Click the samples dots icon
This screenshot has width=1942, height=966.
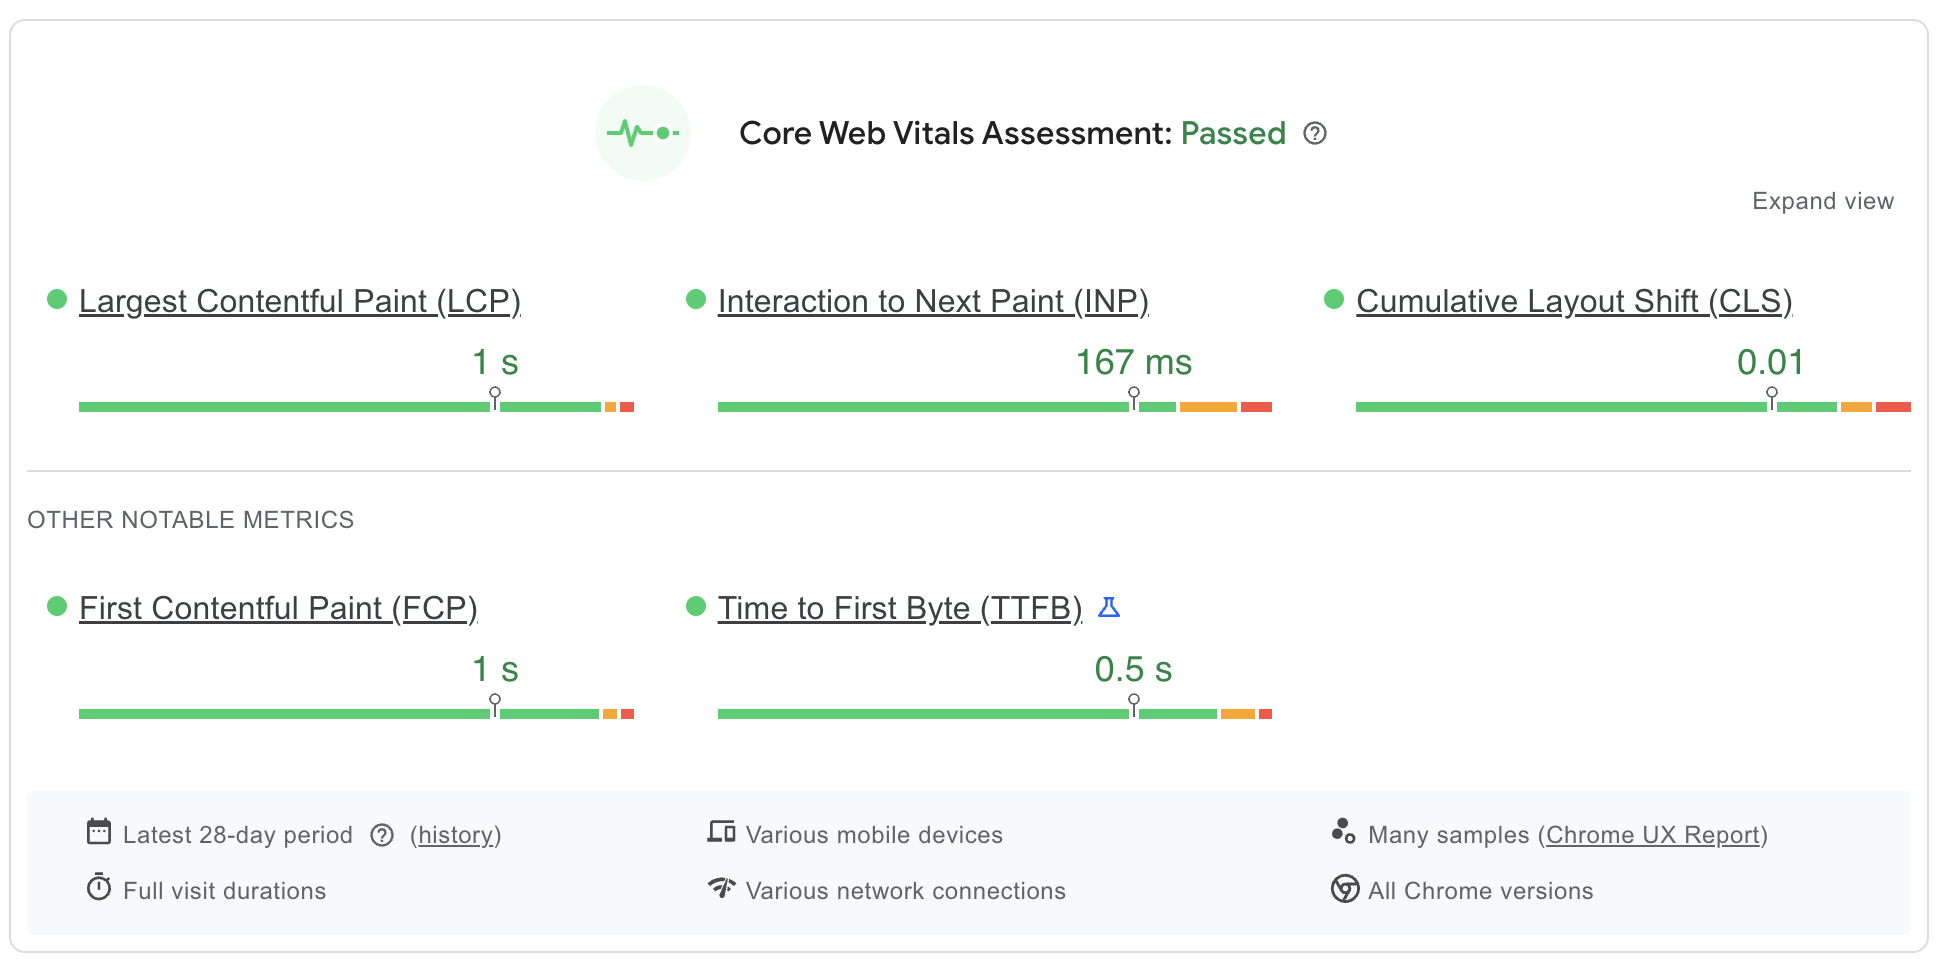pyautogui.click(x=1343, y=831)
